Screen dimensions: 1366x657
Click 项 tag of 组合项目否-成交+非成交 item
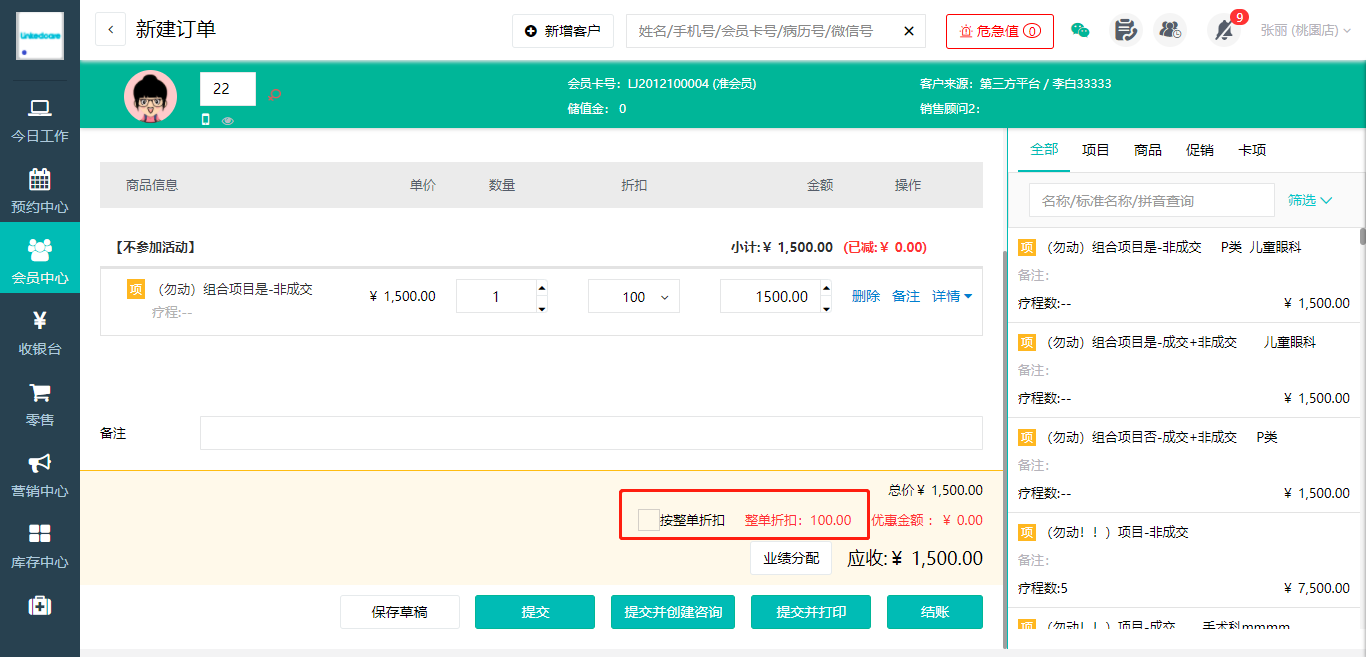pos(1027,437)
